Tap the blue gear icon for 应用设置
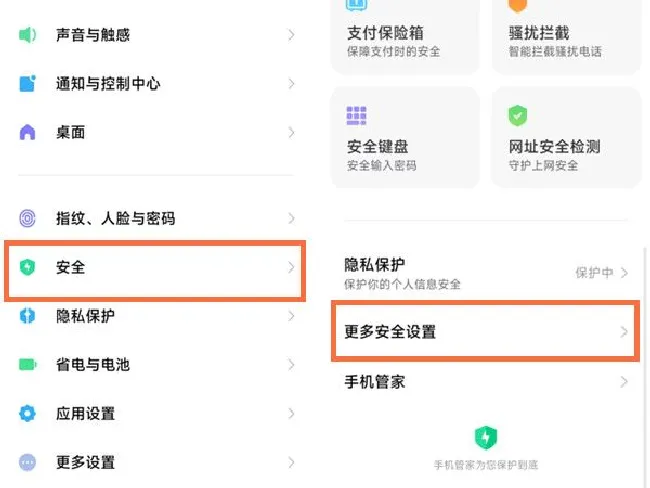Image resolution: width=650 pixels, height=488 pixels. [x=27, y=413]
